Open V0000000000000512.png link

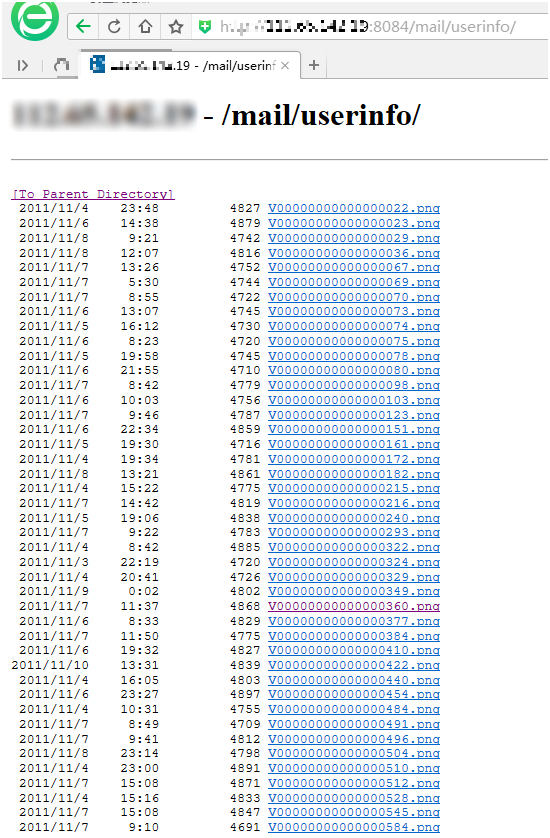354,783
